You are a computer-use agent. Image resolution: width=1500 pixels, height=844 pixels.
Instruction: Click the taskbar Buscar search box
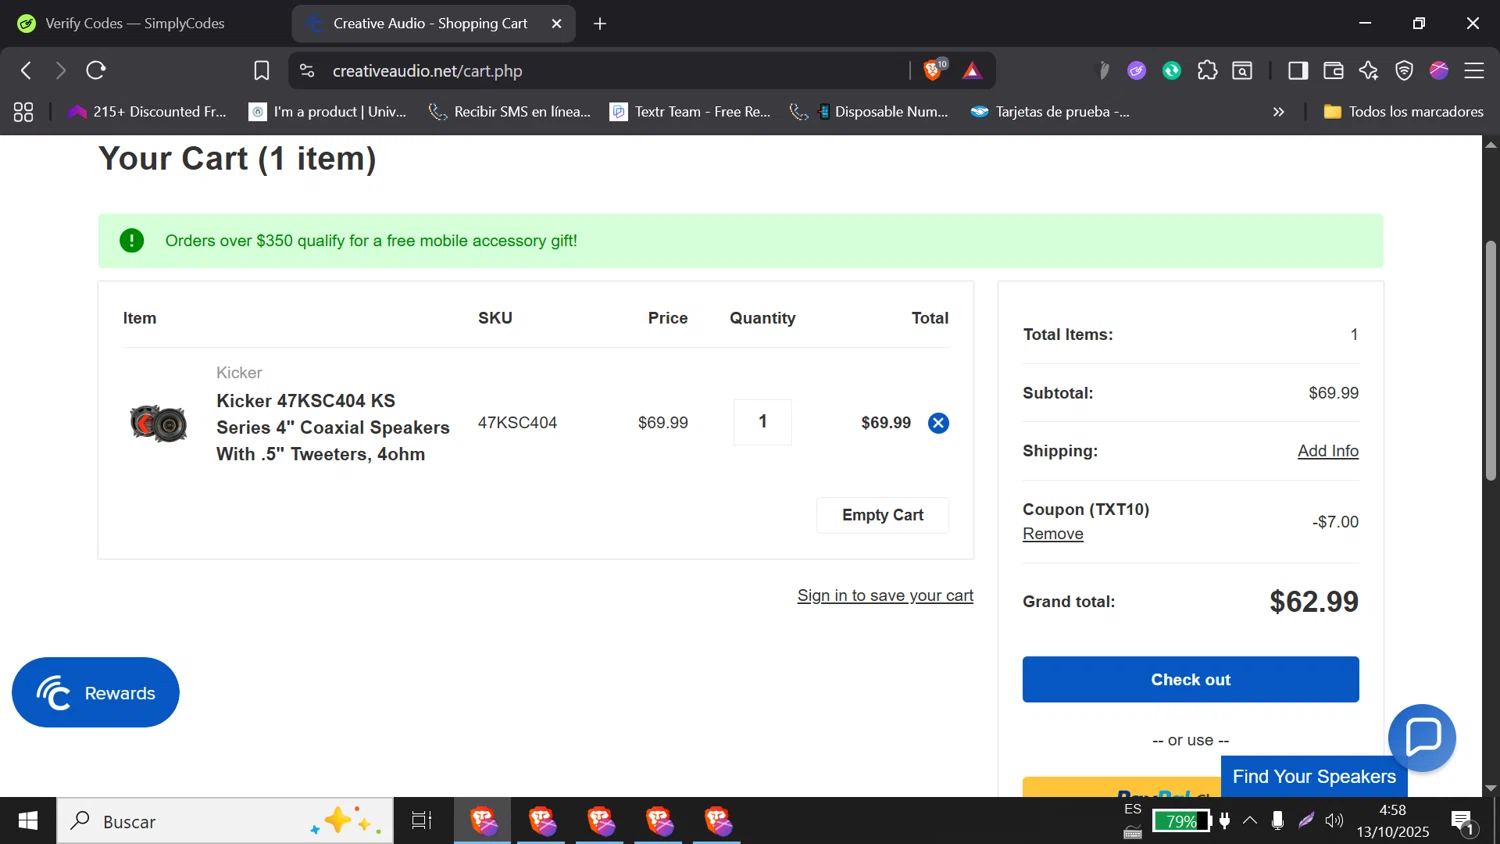[225, 821]
